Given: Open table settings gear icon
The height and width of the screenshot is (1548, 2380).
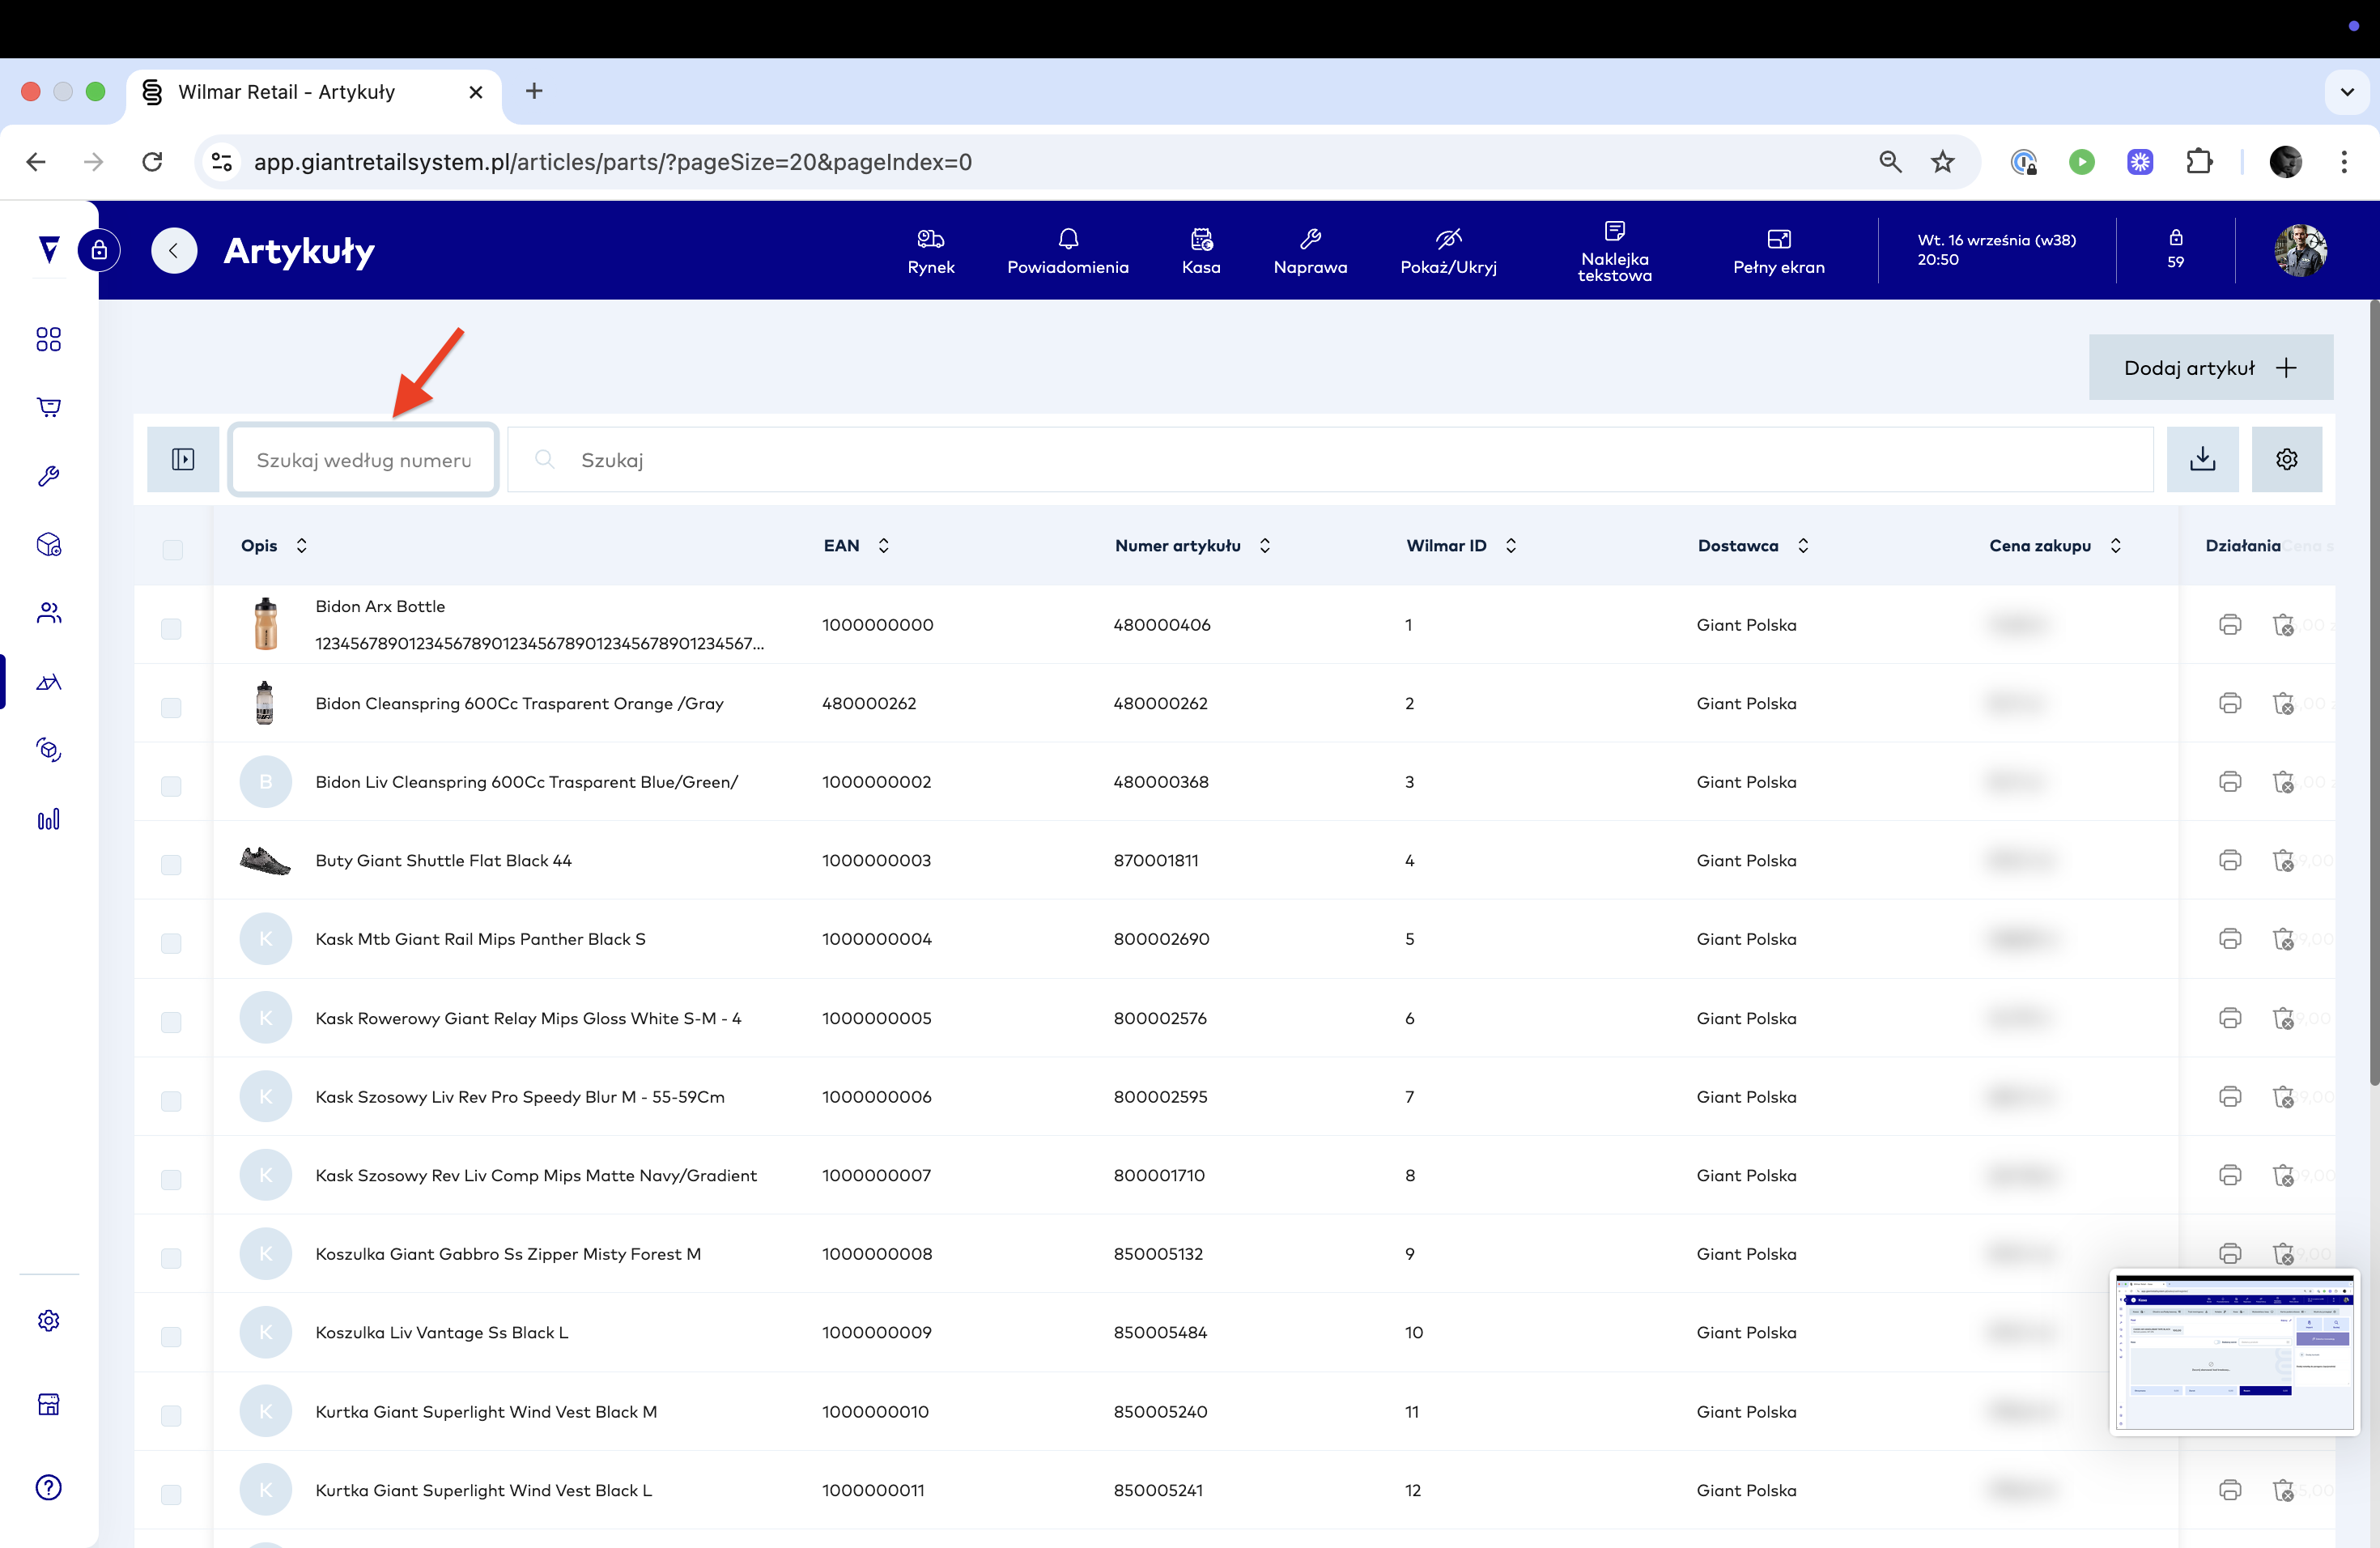Looking at the screenshot, I should click(2286, 459).
